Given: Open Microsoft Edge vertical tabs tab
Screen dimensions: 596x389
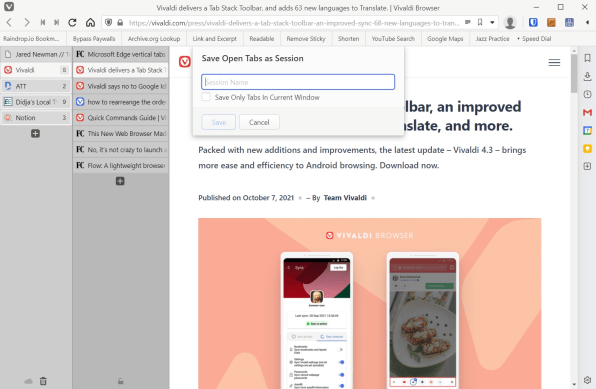Looking at the screenshot, I should click(120, 54).
